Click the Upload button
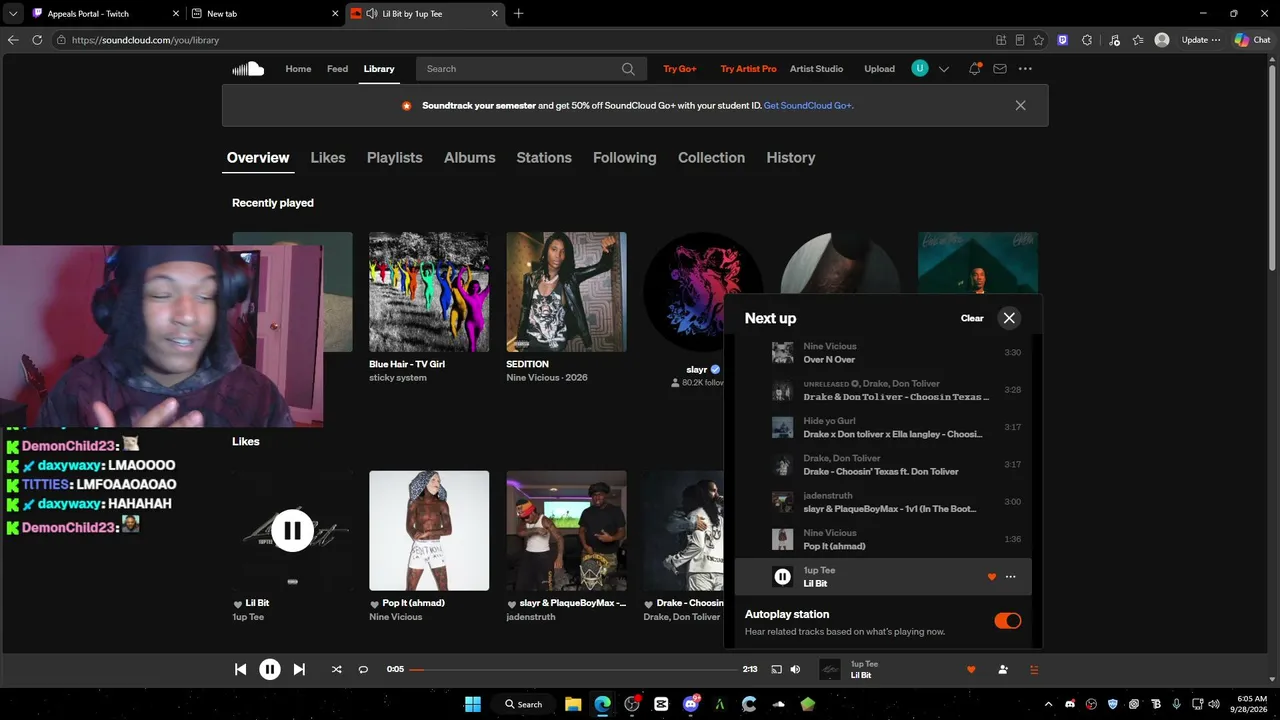Screen dimensions: 1280x720 click(x=880, y=69)
